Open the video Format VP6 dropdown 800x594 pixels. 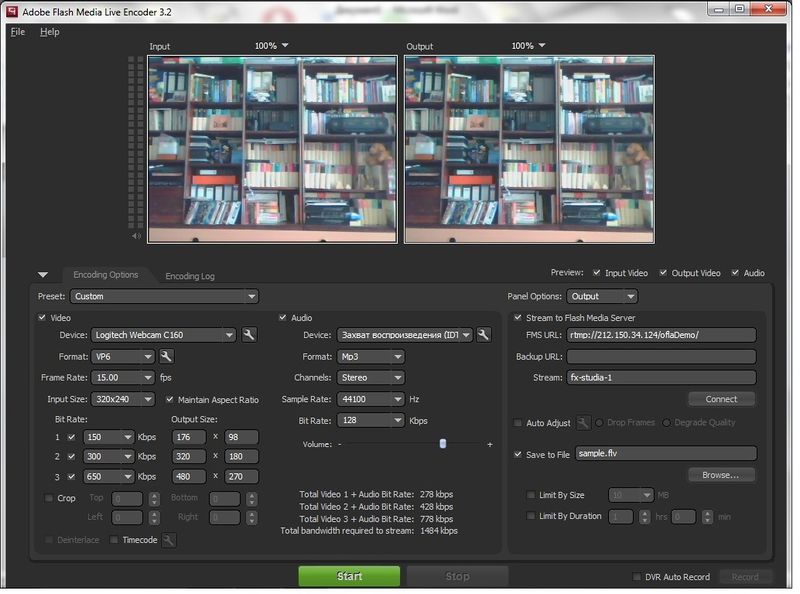click(122, 356)
